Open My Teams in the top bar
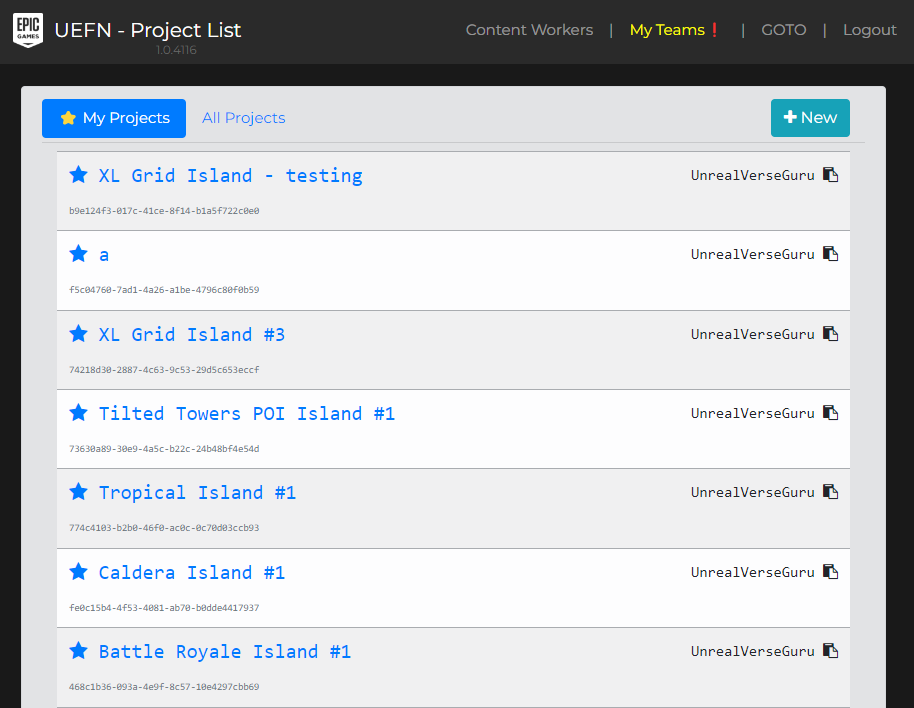This screenshot has height=708, width=914. click(x=667, y=29)
